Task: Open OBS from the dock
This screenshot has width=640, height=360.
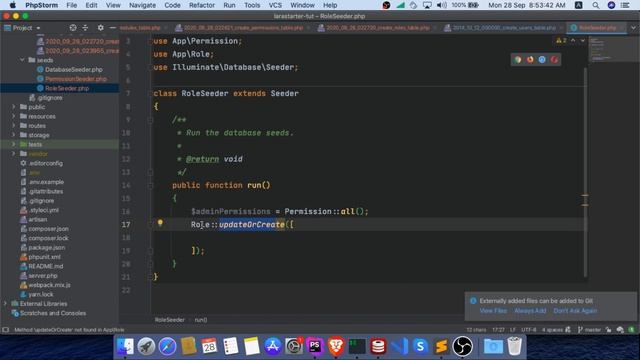Action: pos(462,346)
